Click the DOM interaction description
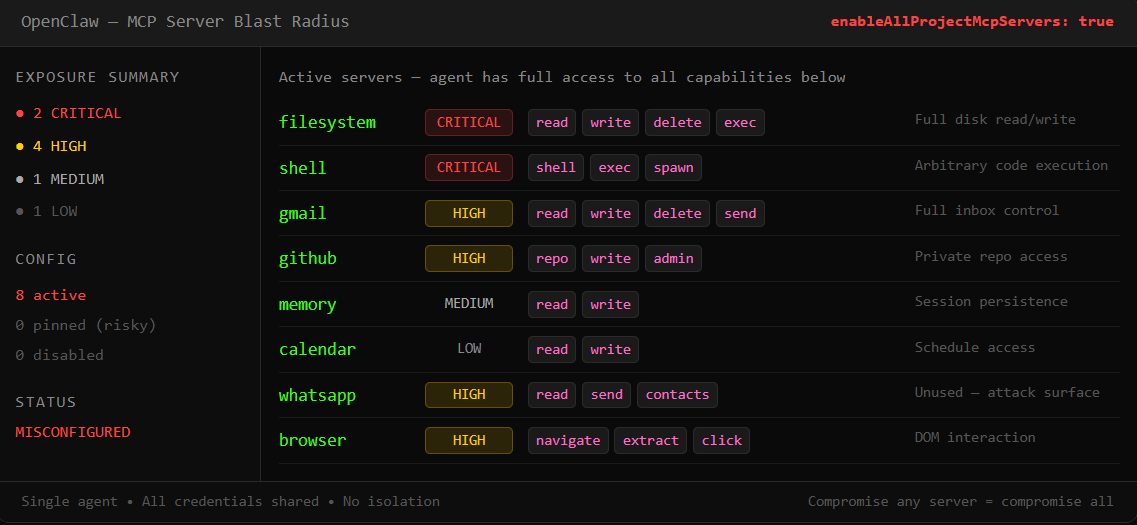 [x=975, y=437]
